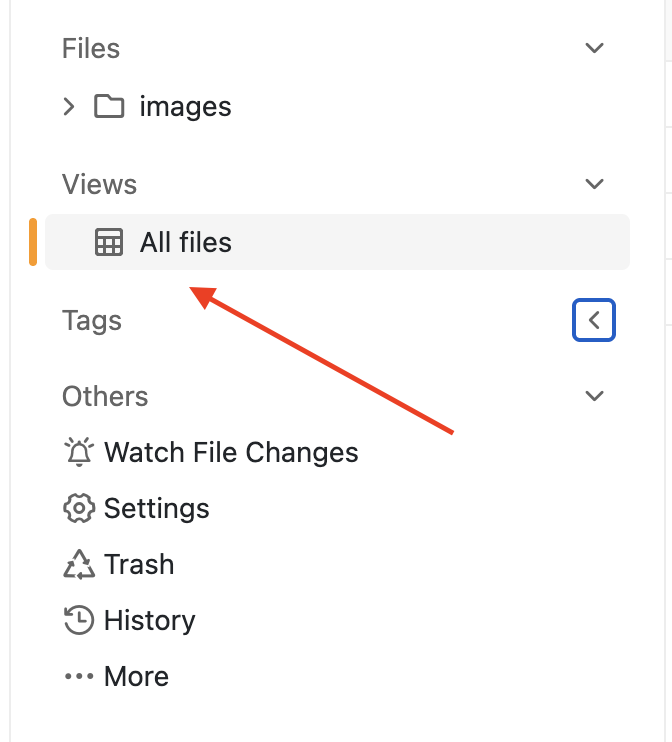This screenshot has width=672, height=742.
Task: Collapse the Others section chevron
Action: (594, 396)
